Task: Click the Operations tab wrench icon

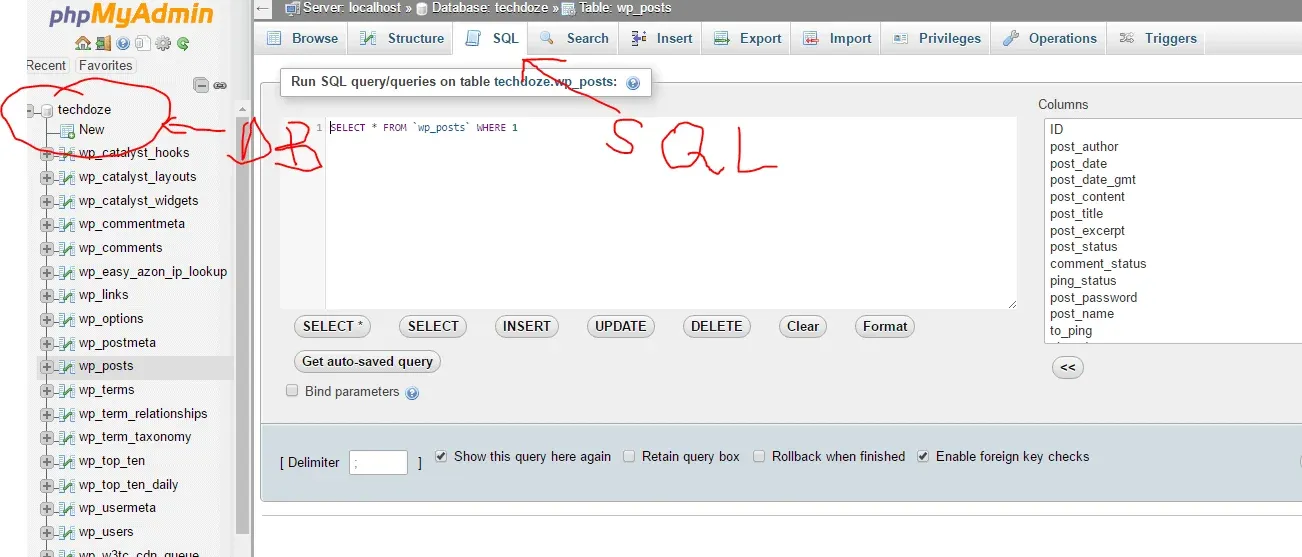Action: pyautogui.click(x=1010, y=39)
